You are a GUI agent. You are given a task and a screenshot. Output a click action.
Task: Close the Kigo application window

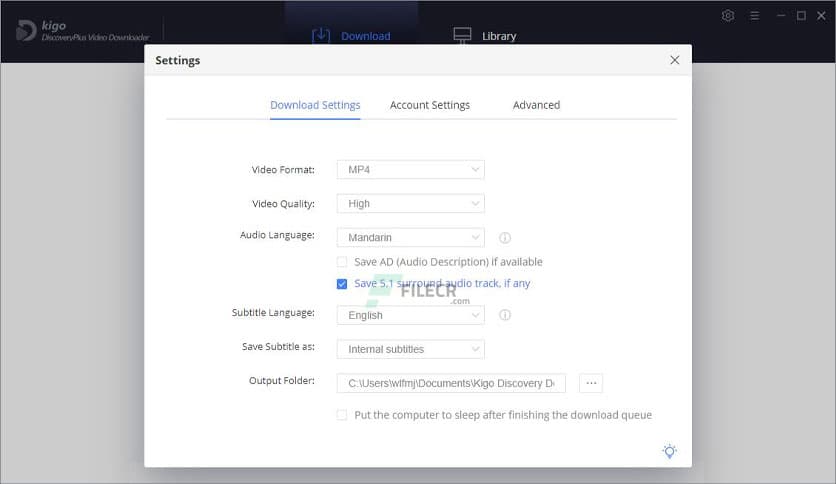coord(822,15)
